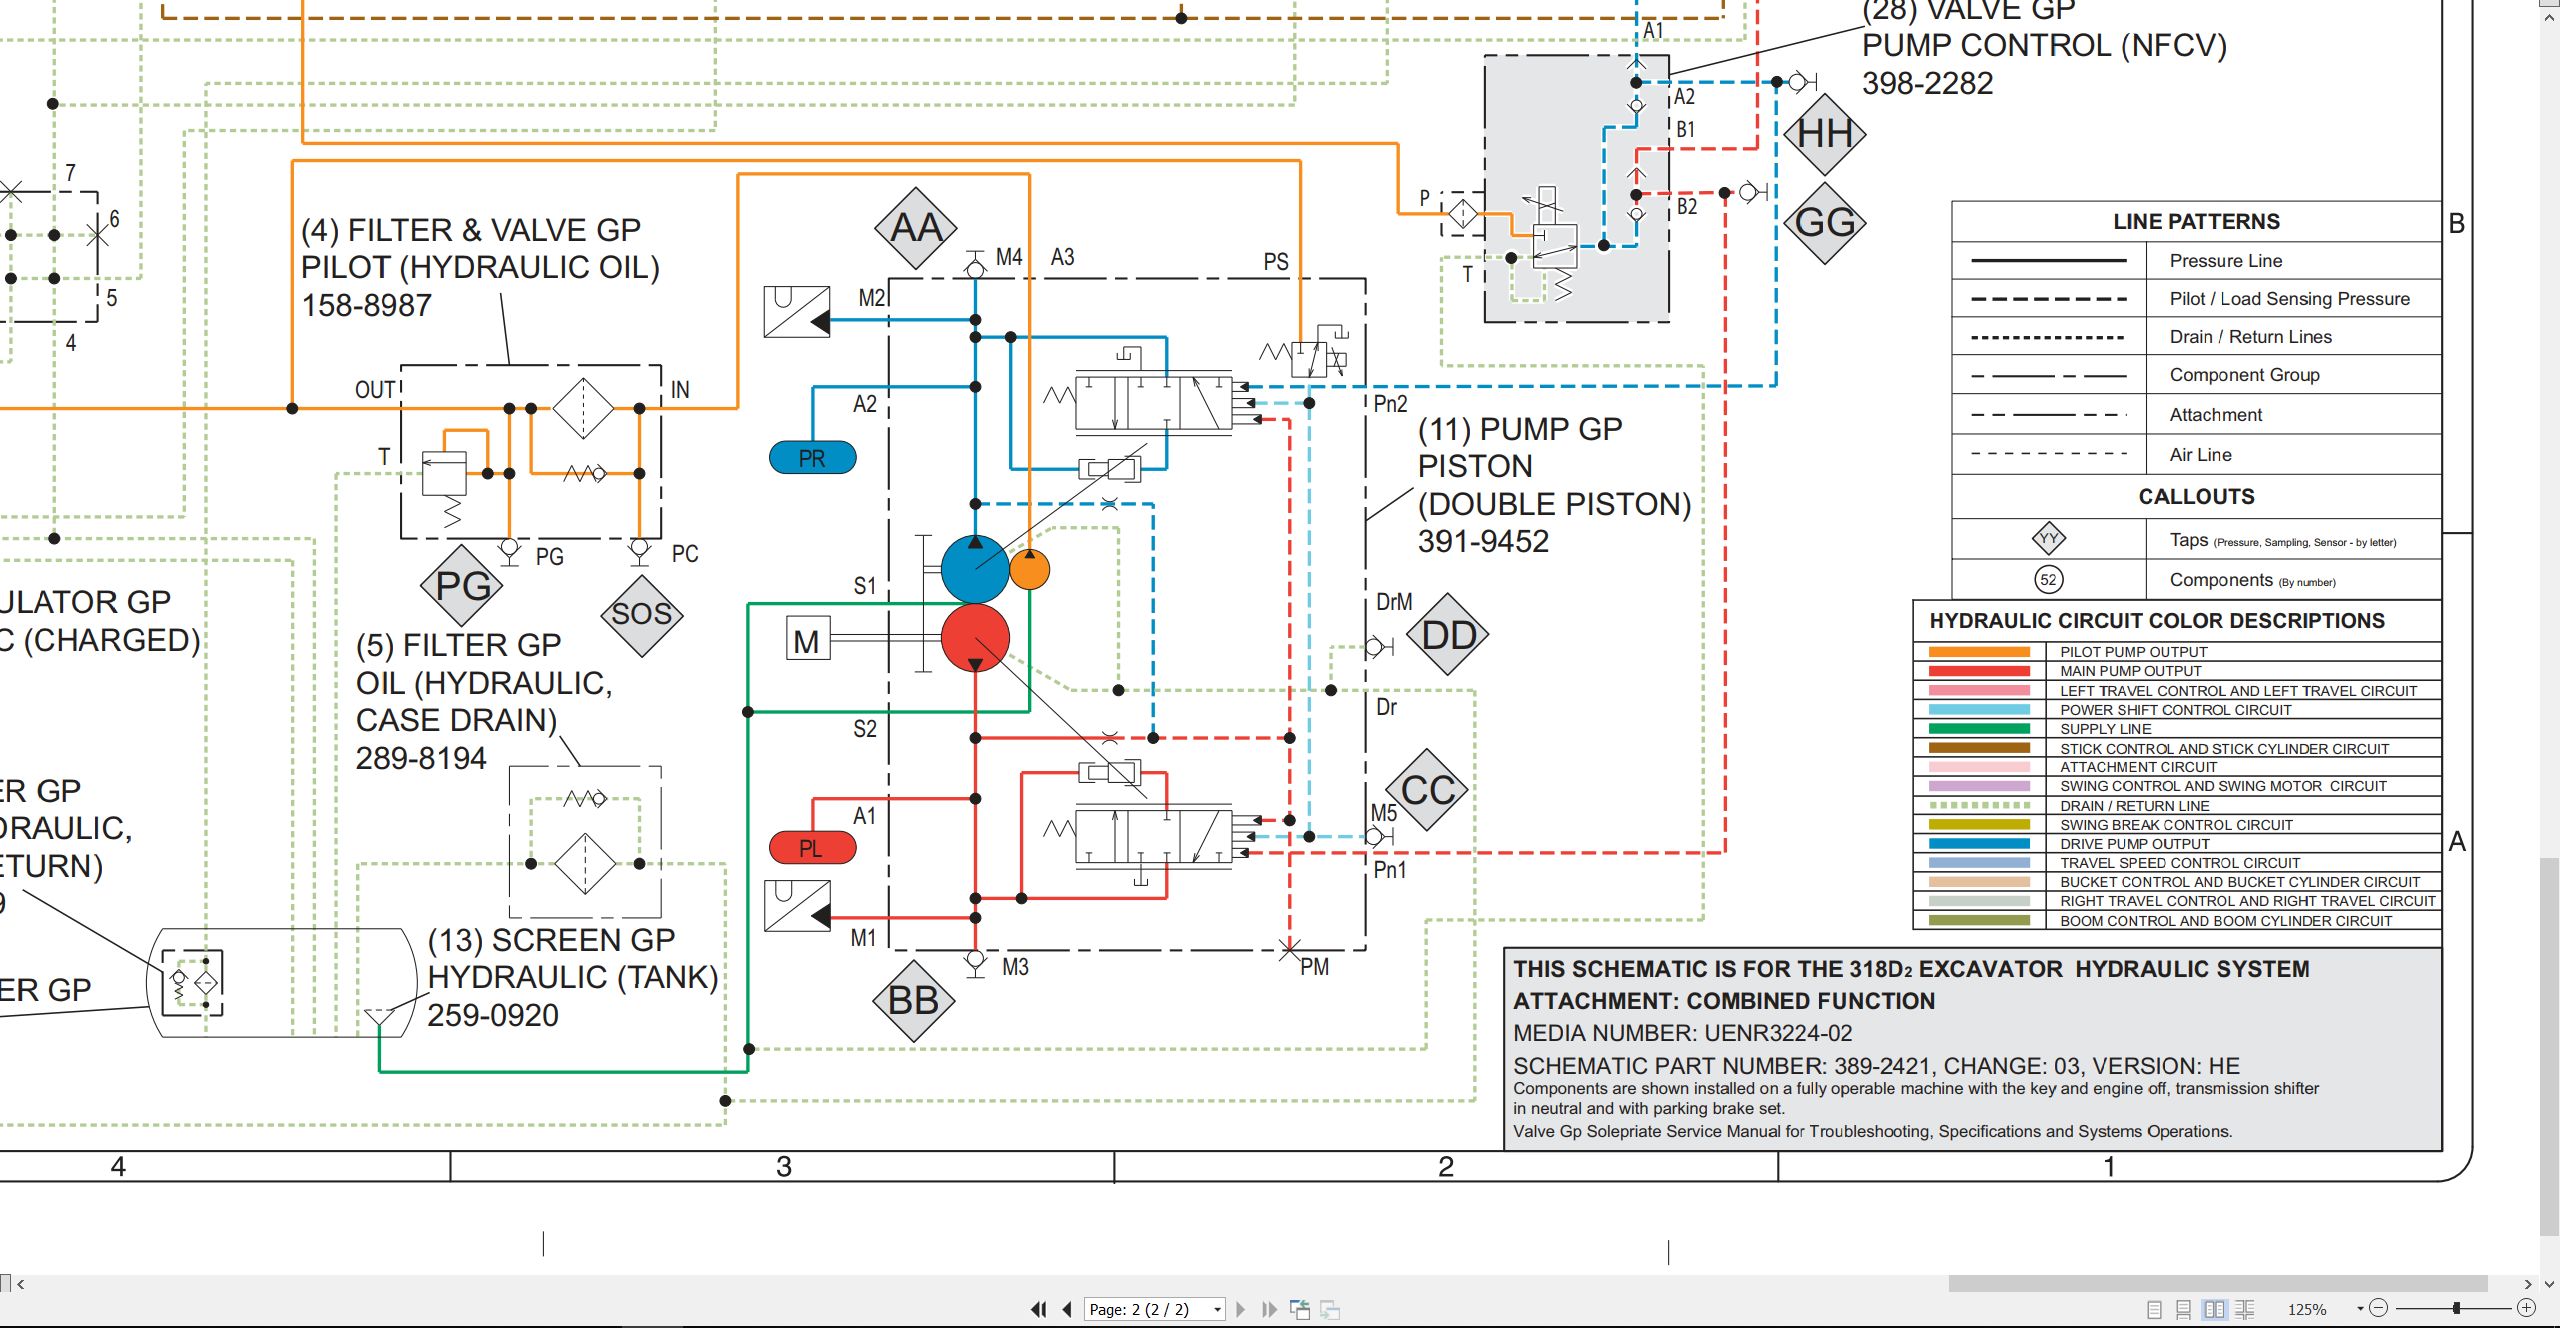Click the green Supply Line color swatch
2560x1328 pixels.
pyautogui.click(x=1979, y=729)
